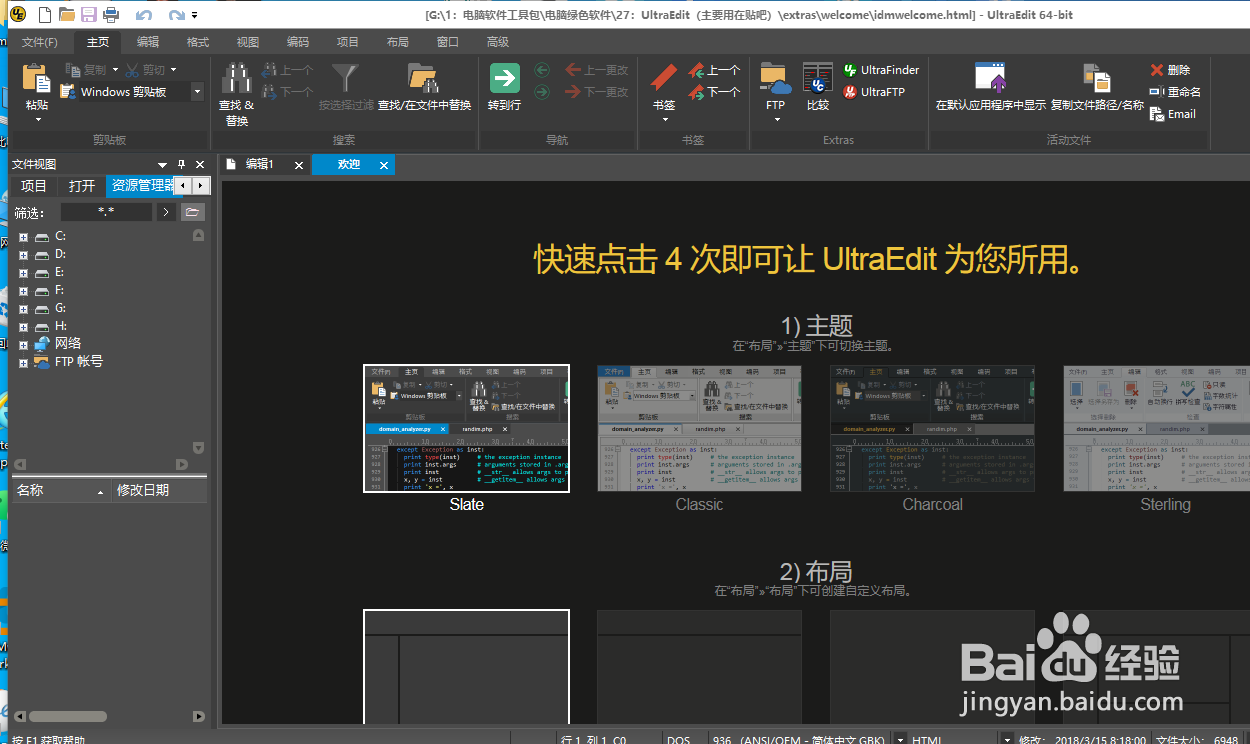Select the Slate theme thumbnail
Viewport: 1250px width, 744px height.
pos(466,428)
